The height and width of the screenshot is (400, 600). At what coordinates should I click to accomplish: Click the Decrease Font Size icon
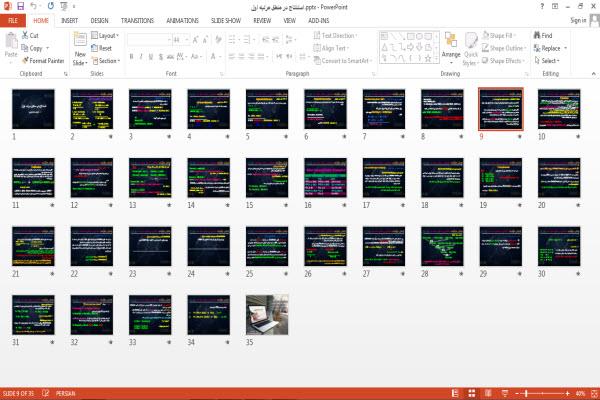click(x=205, y=40)
